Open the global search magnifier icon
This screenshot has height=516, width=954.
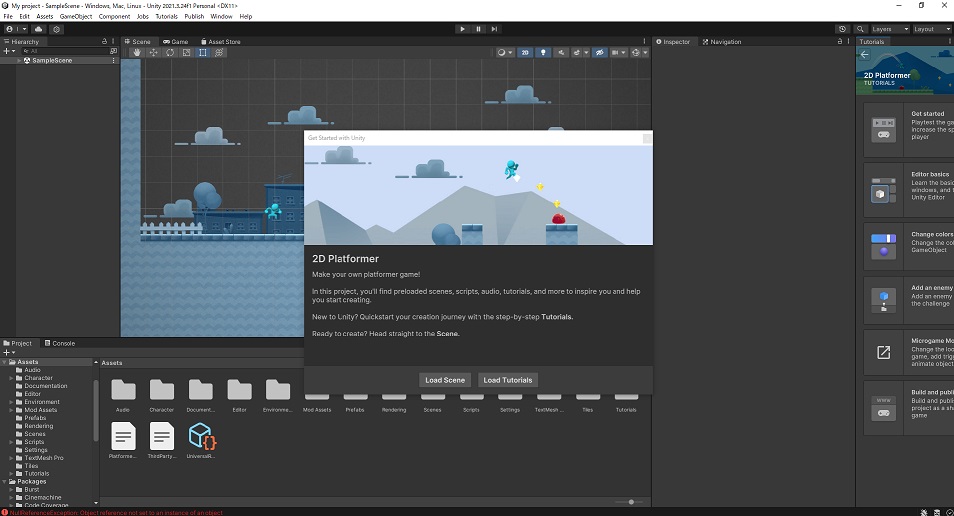[860, 29]
